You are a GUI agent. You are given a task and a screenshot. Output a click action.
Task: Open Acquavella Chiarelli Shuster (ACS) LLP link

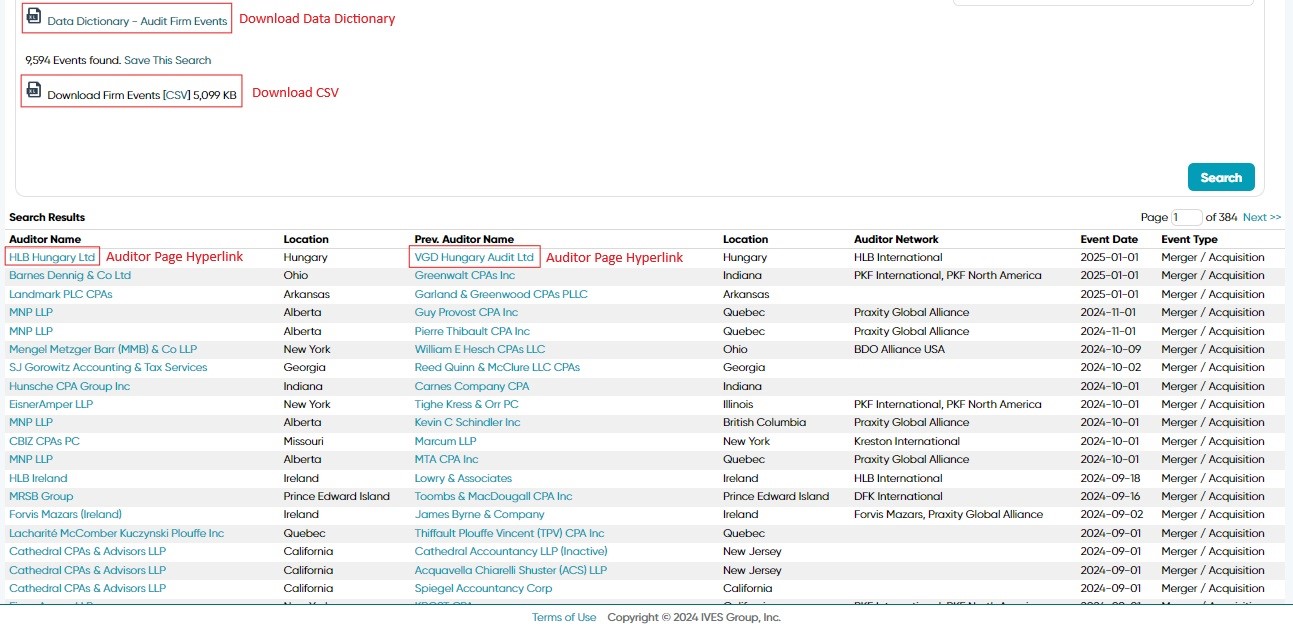point(511,570)
